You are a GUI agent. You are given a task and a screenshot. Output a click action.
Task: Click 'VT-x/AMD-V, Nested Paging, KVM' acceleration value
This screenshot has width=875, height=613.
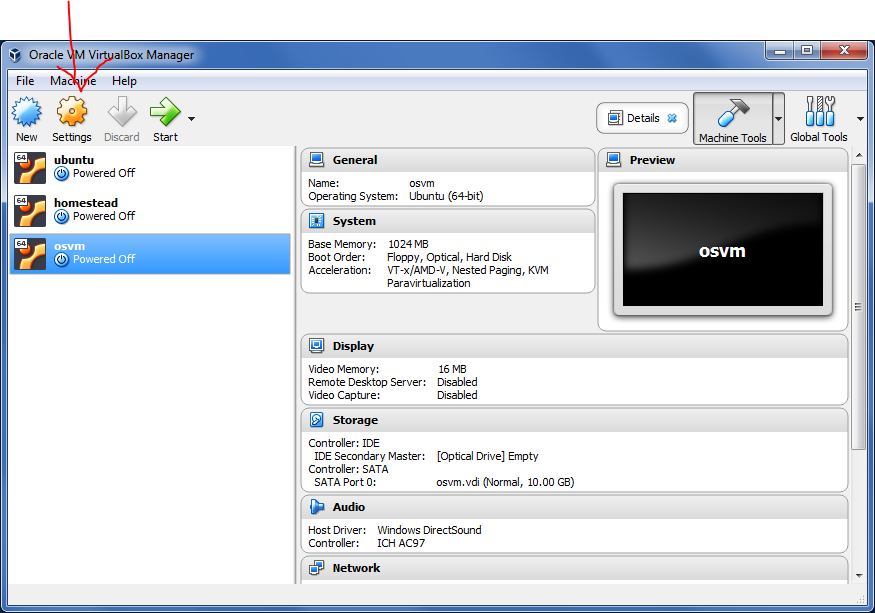pos(468,270)
